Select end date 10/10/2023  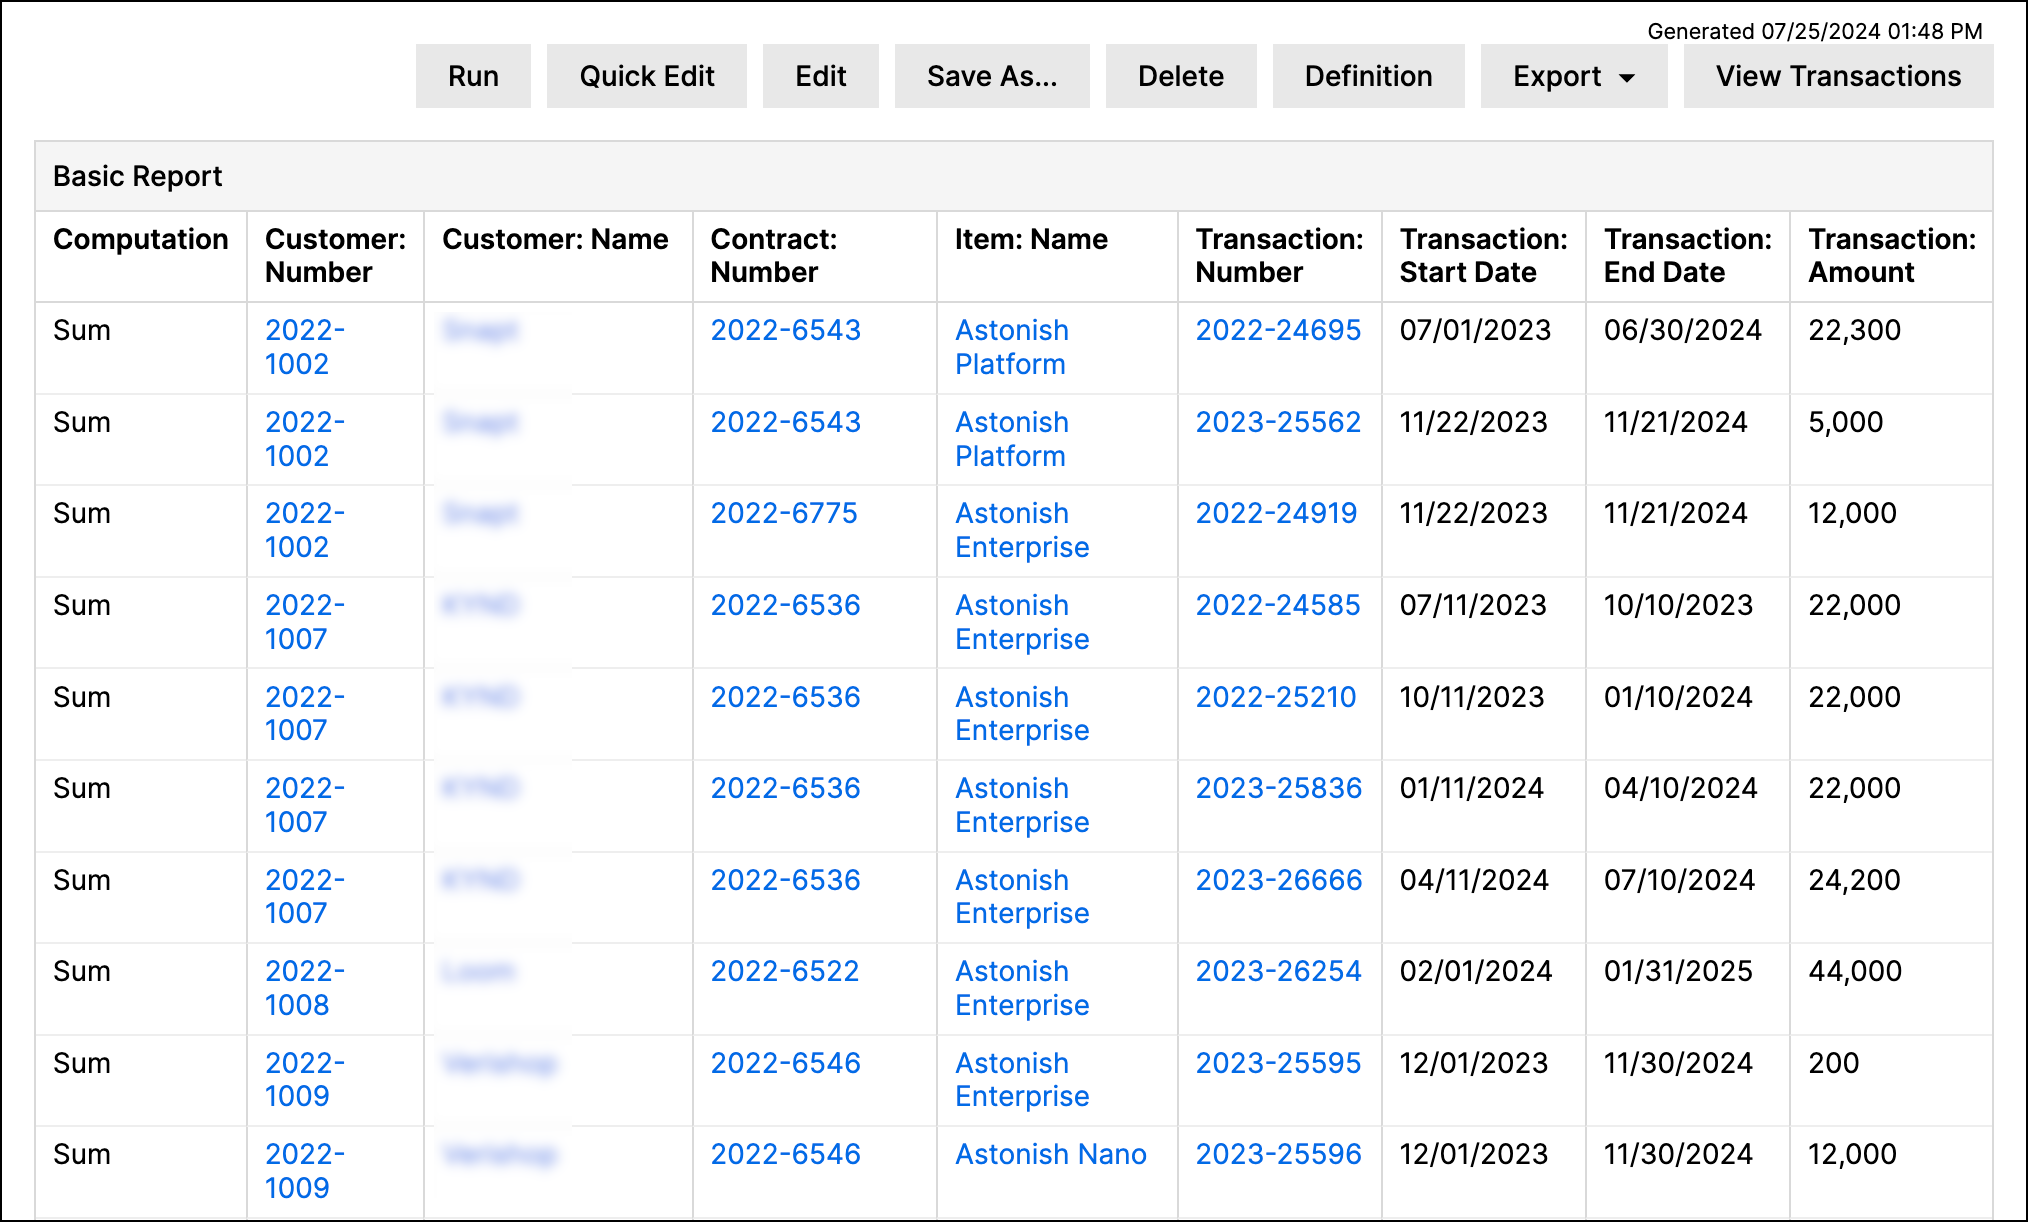1678,605
